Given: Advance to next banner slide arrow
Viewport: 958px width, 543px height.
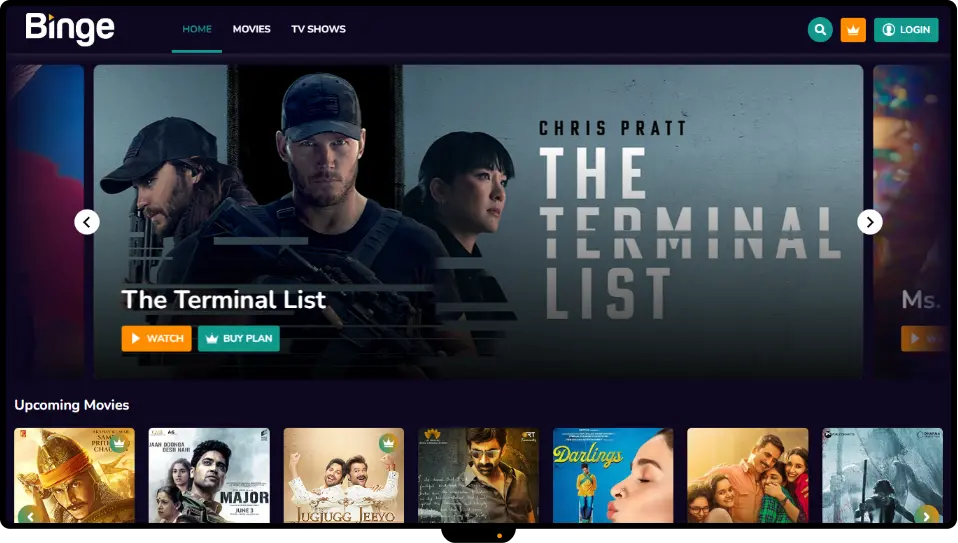Looking at the screenshot, I should tap(869, 222).
